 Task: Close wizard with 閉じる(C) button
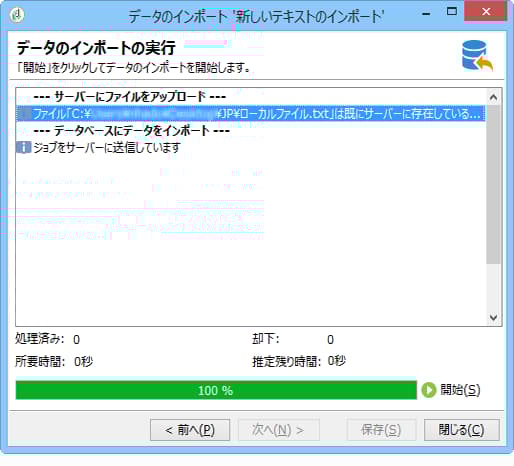(x=462, y=430)
